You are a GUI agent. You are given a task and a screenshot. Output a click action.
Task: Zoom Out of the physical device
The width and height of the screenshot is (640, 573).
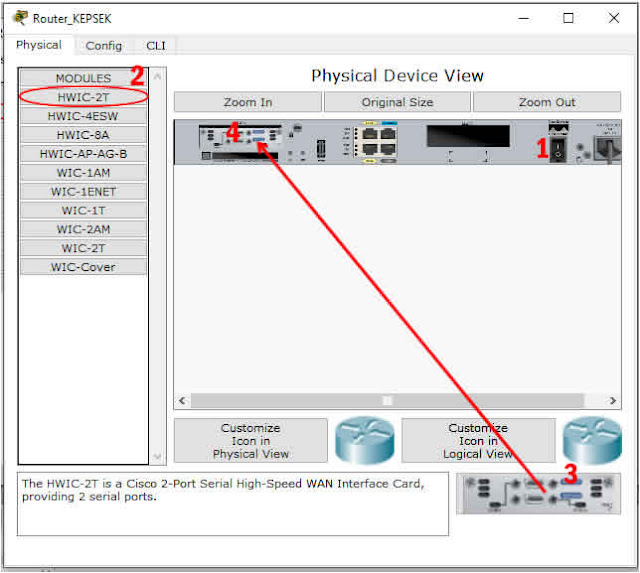547,102
